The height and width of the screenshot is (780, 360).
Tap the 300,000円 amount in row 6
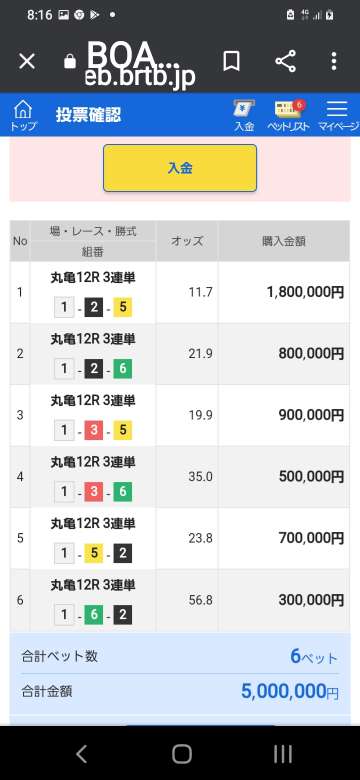(311, 600)
